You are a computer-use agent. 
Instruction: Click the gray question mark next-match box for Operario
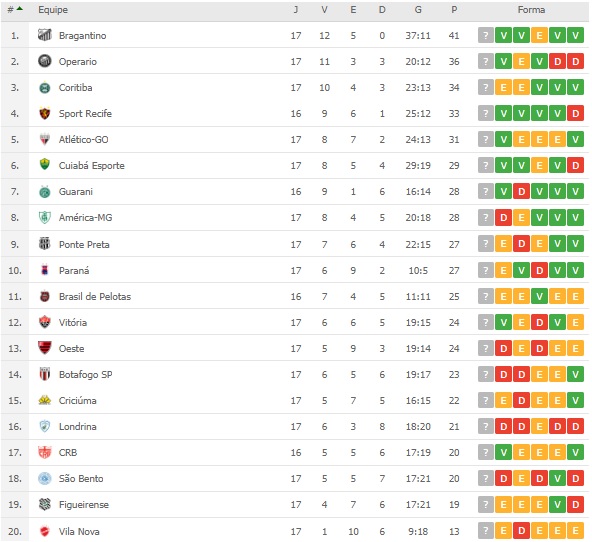(486, 61)
